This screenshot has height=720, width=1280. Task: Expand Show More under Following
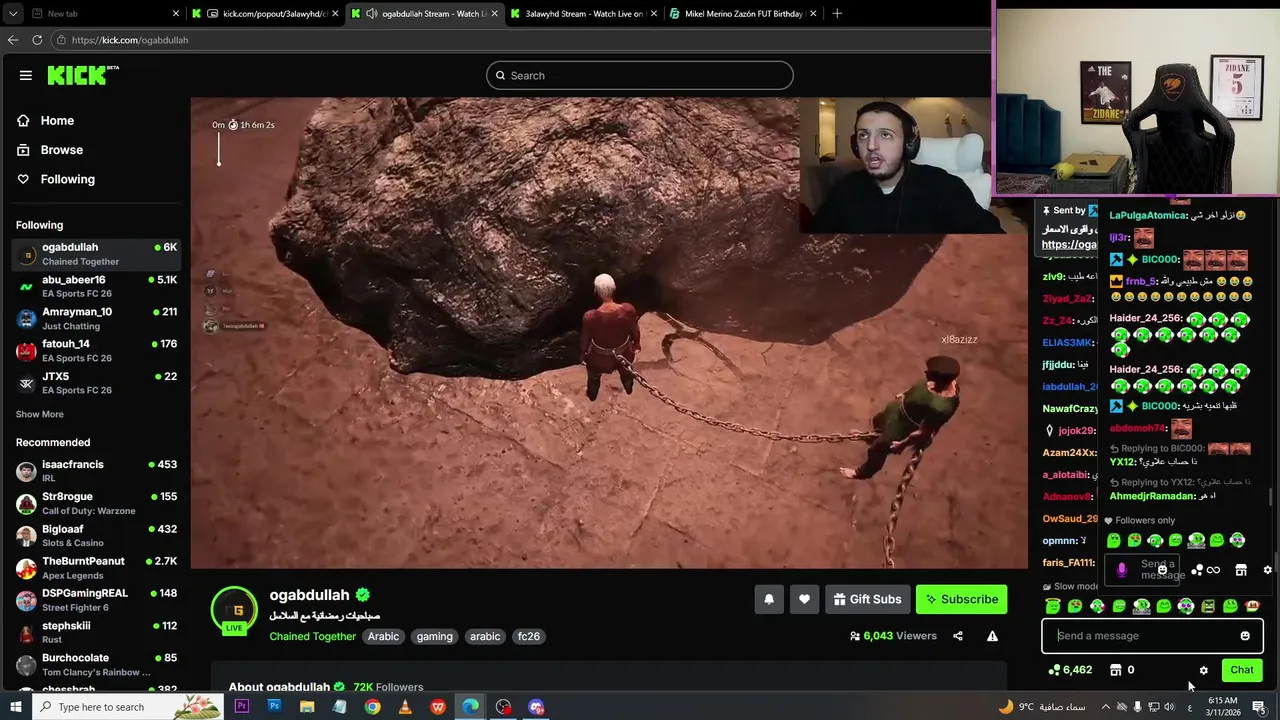tap(39, 414)
